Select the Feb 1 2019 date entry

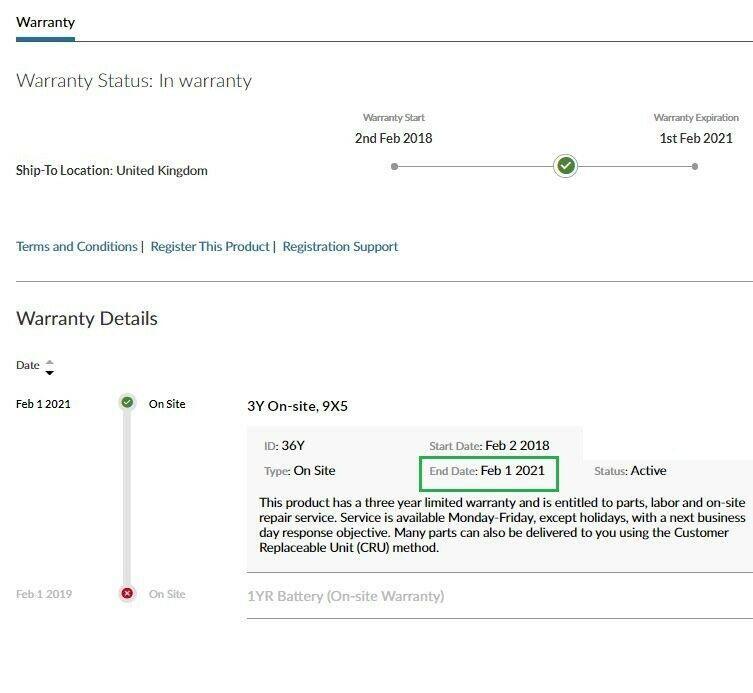pyautogui.click(x=43, y=594)
